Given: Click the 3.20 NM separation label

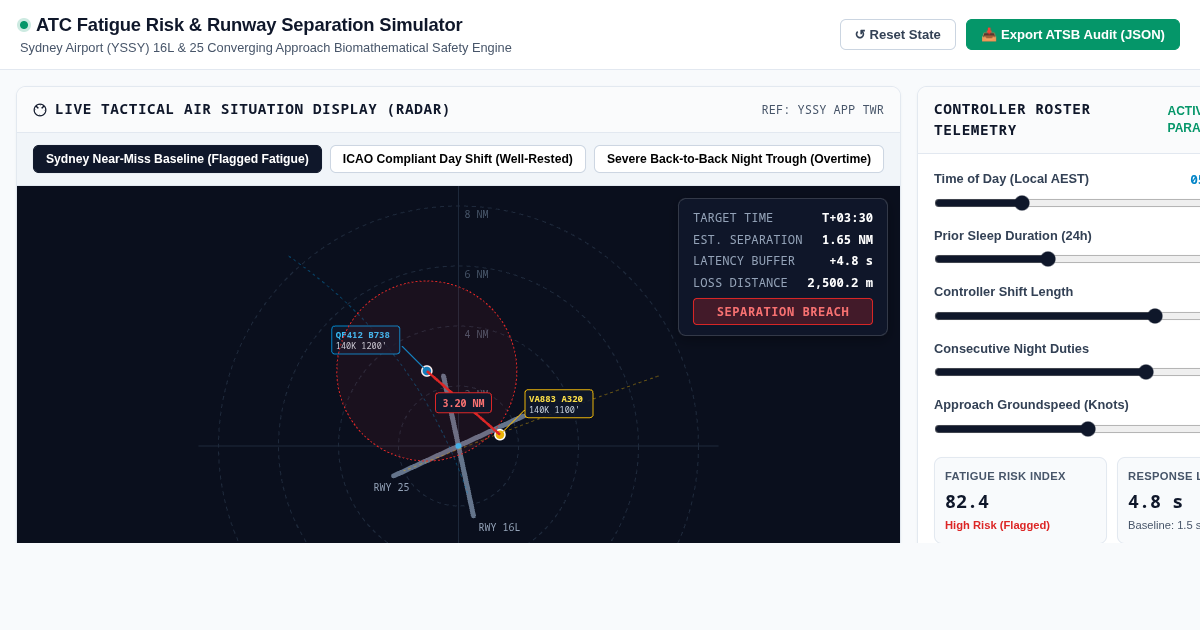Looking at the screenshot, I should [463, 403].
